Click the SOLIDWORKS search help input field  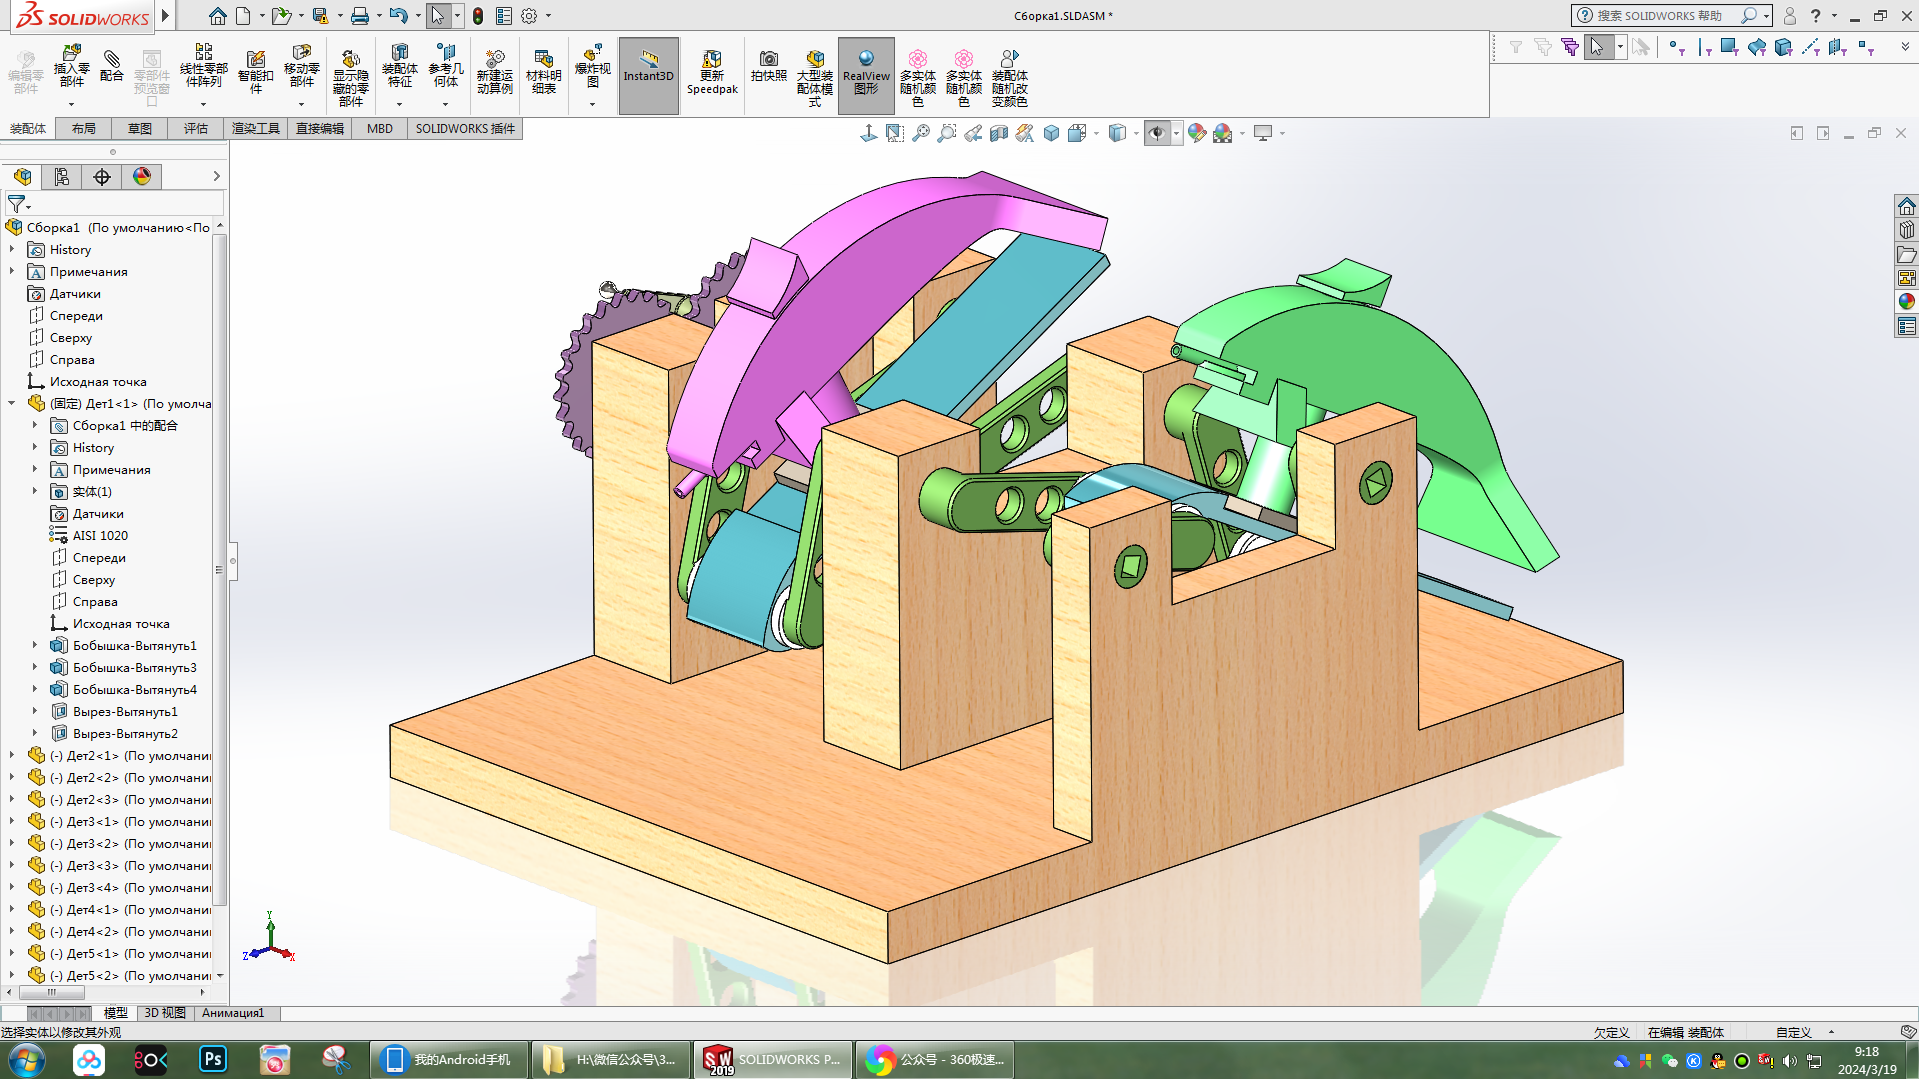coord(1660,16)
